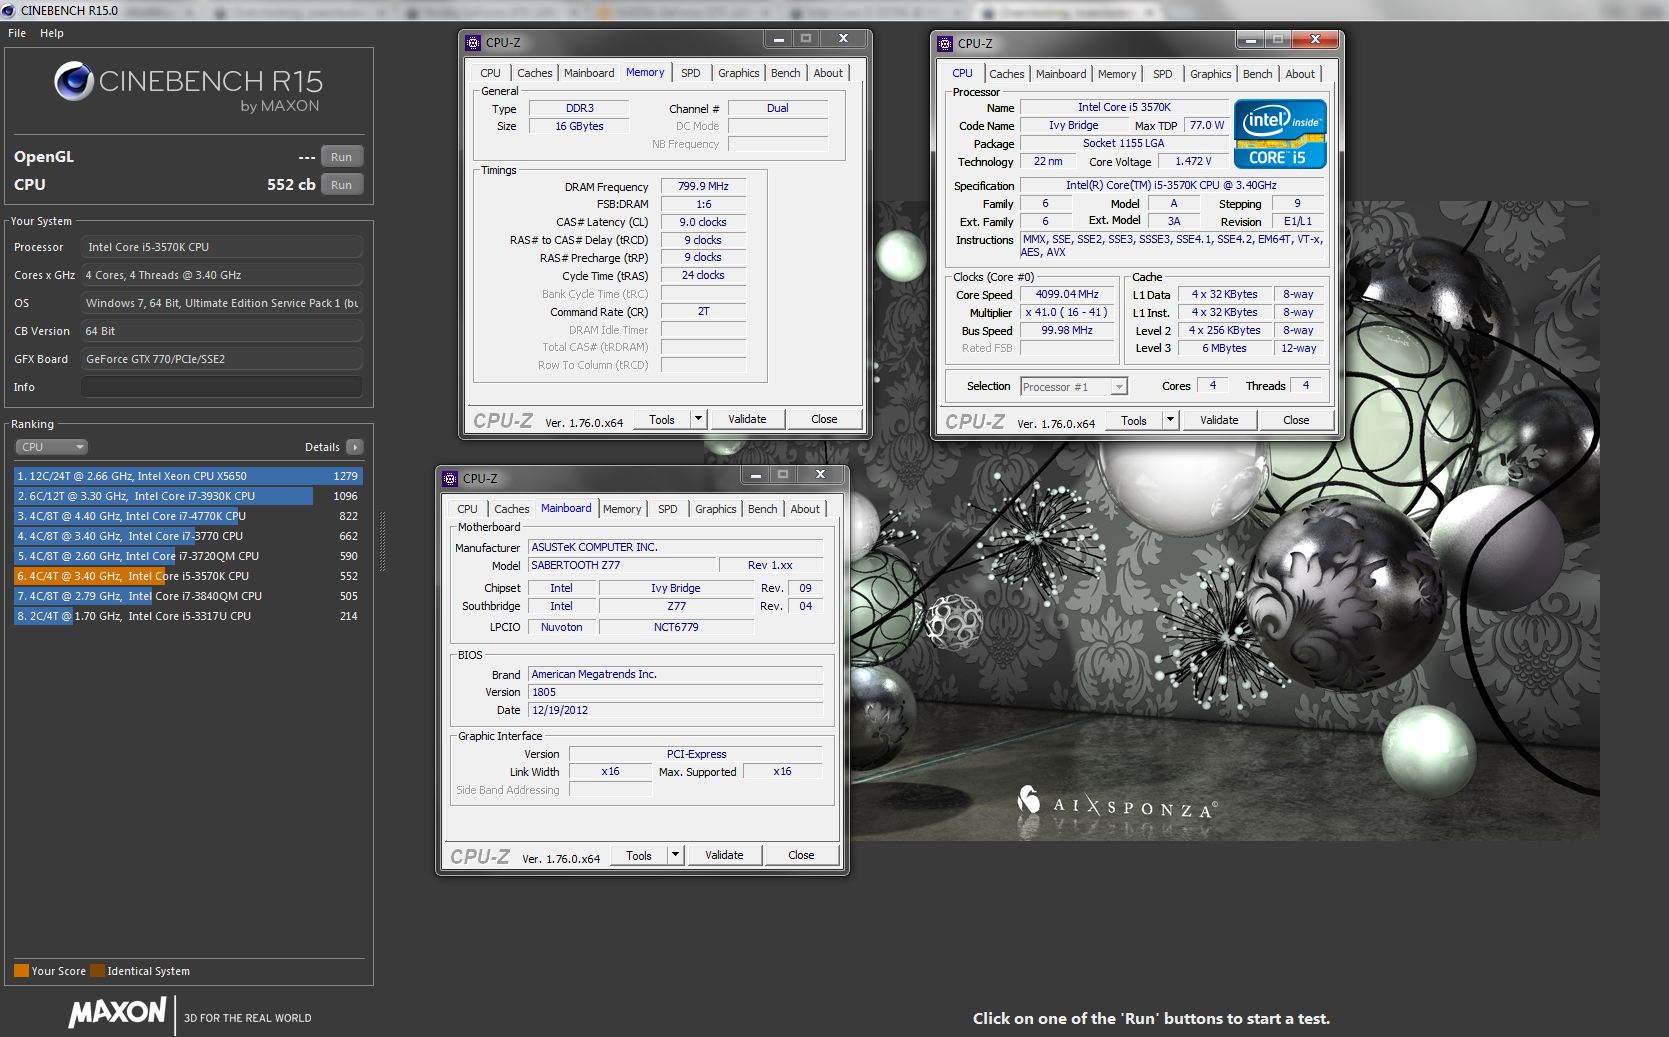Open the Help menu in Cinebench
Viewport: 1669px width, 1037px height.
[52, 33]
